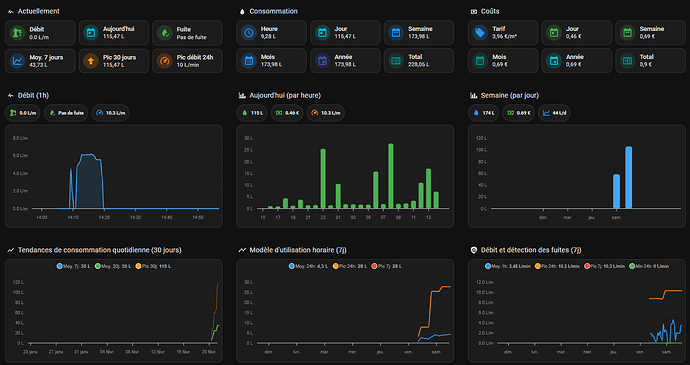
Task: Click the water faucet icon on the Débit tile
Action: point(17,33)
